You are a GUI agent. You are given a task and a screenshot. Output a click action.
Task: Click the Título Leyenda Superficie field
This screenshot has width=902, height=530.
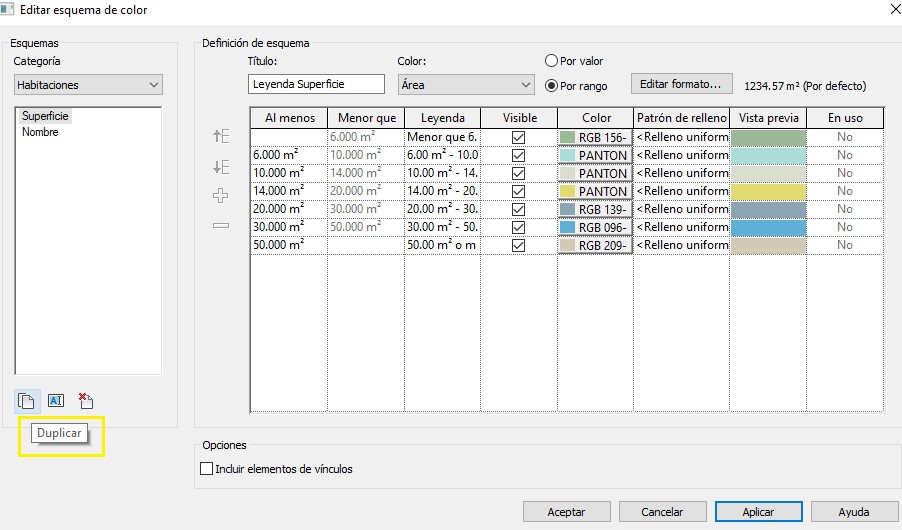pyautogui.click(x=316, y=85)
